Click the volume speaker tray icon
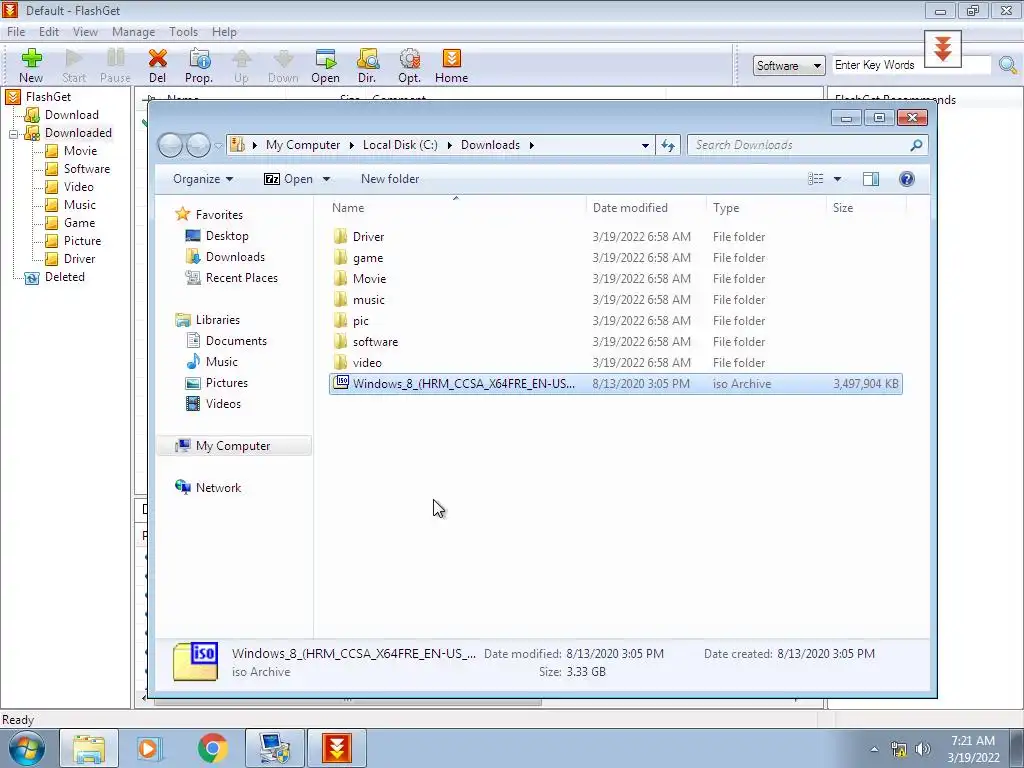Screen dimensions: 1024x768 tap(922, 749)
